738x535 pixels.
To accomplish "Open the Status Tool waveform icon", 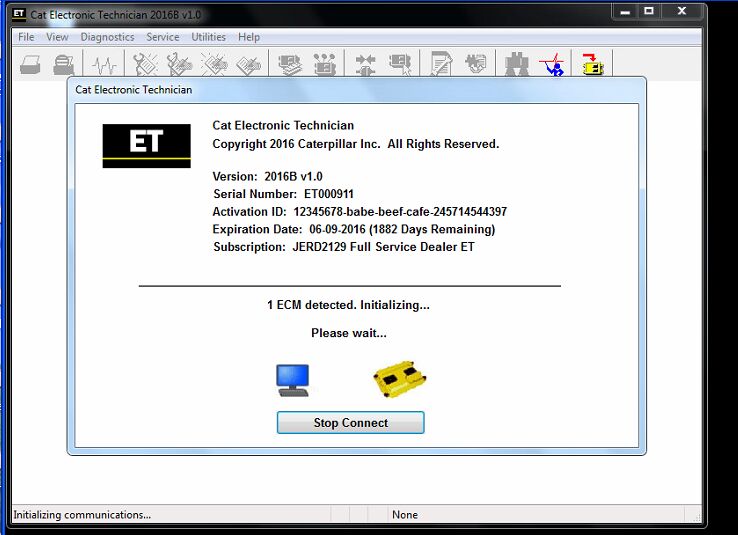I will click(x=104, y=65).
